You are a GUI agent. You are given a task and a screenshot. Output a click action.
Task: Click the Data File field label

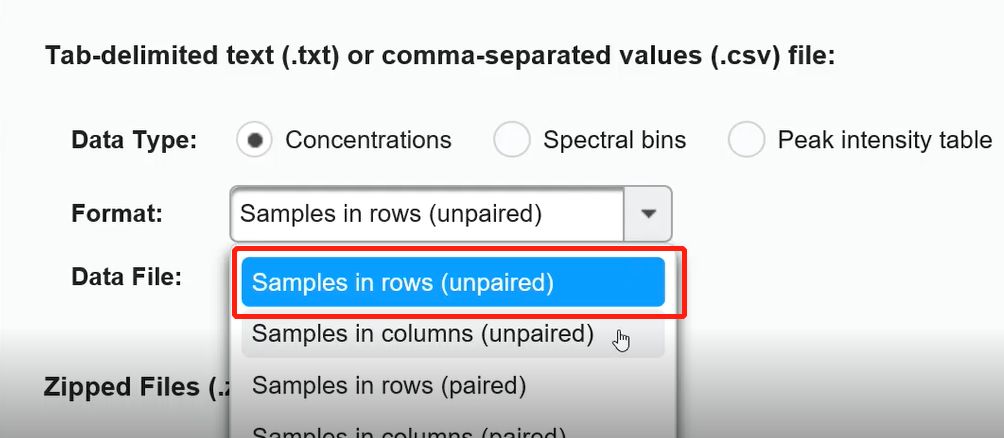(126, 276)
